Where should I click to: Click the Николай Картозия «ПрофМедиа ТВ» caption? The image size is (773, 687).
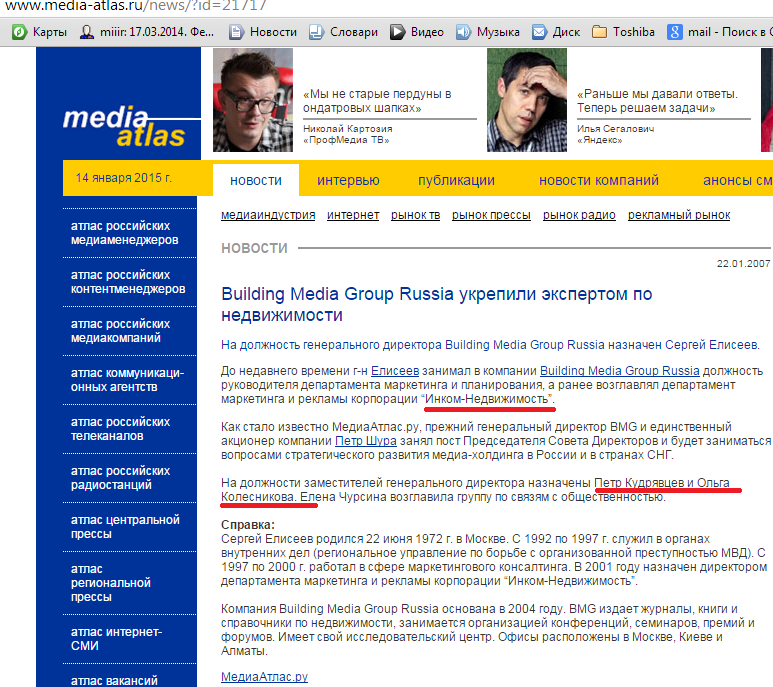click(348, 134)
